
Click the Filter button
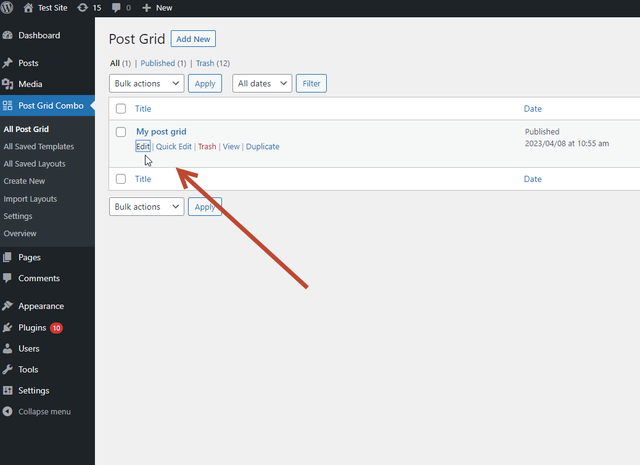[x=311, y=83]
